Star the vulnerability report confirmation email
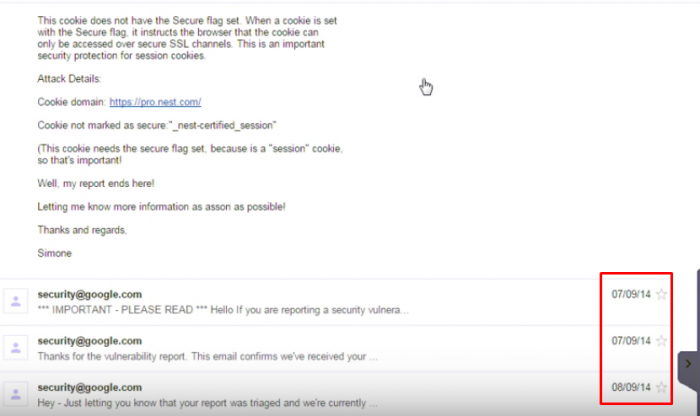This screenshot has height=416, width=700. (661, 341)
